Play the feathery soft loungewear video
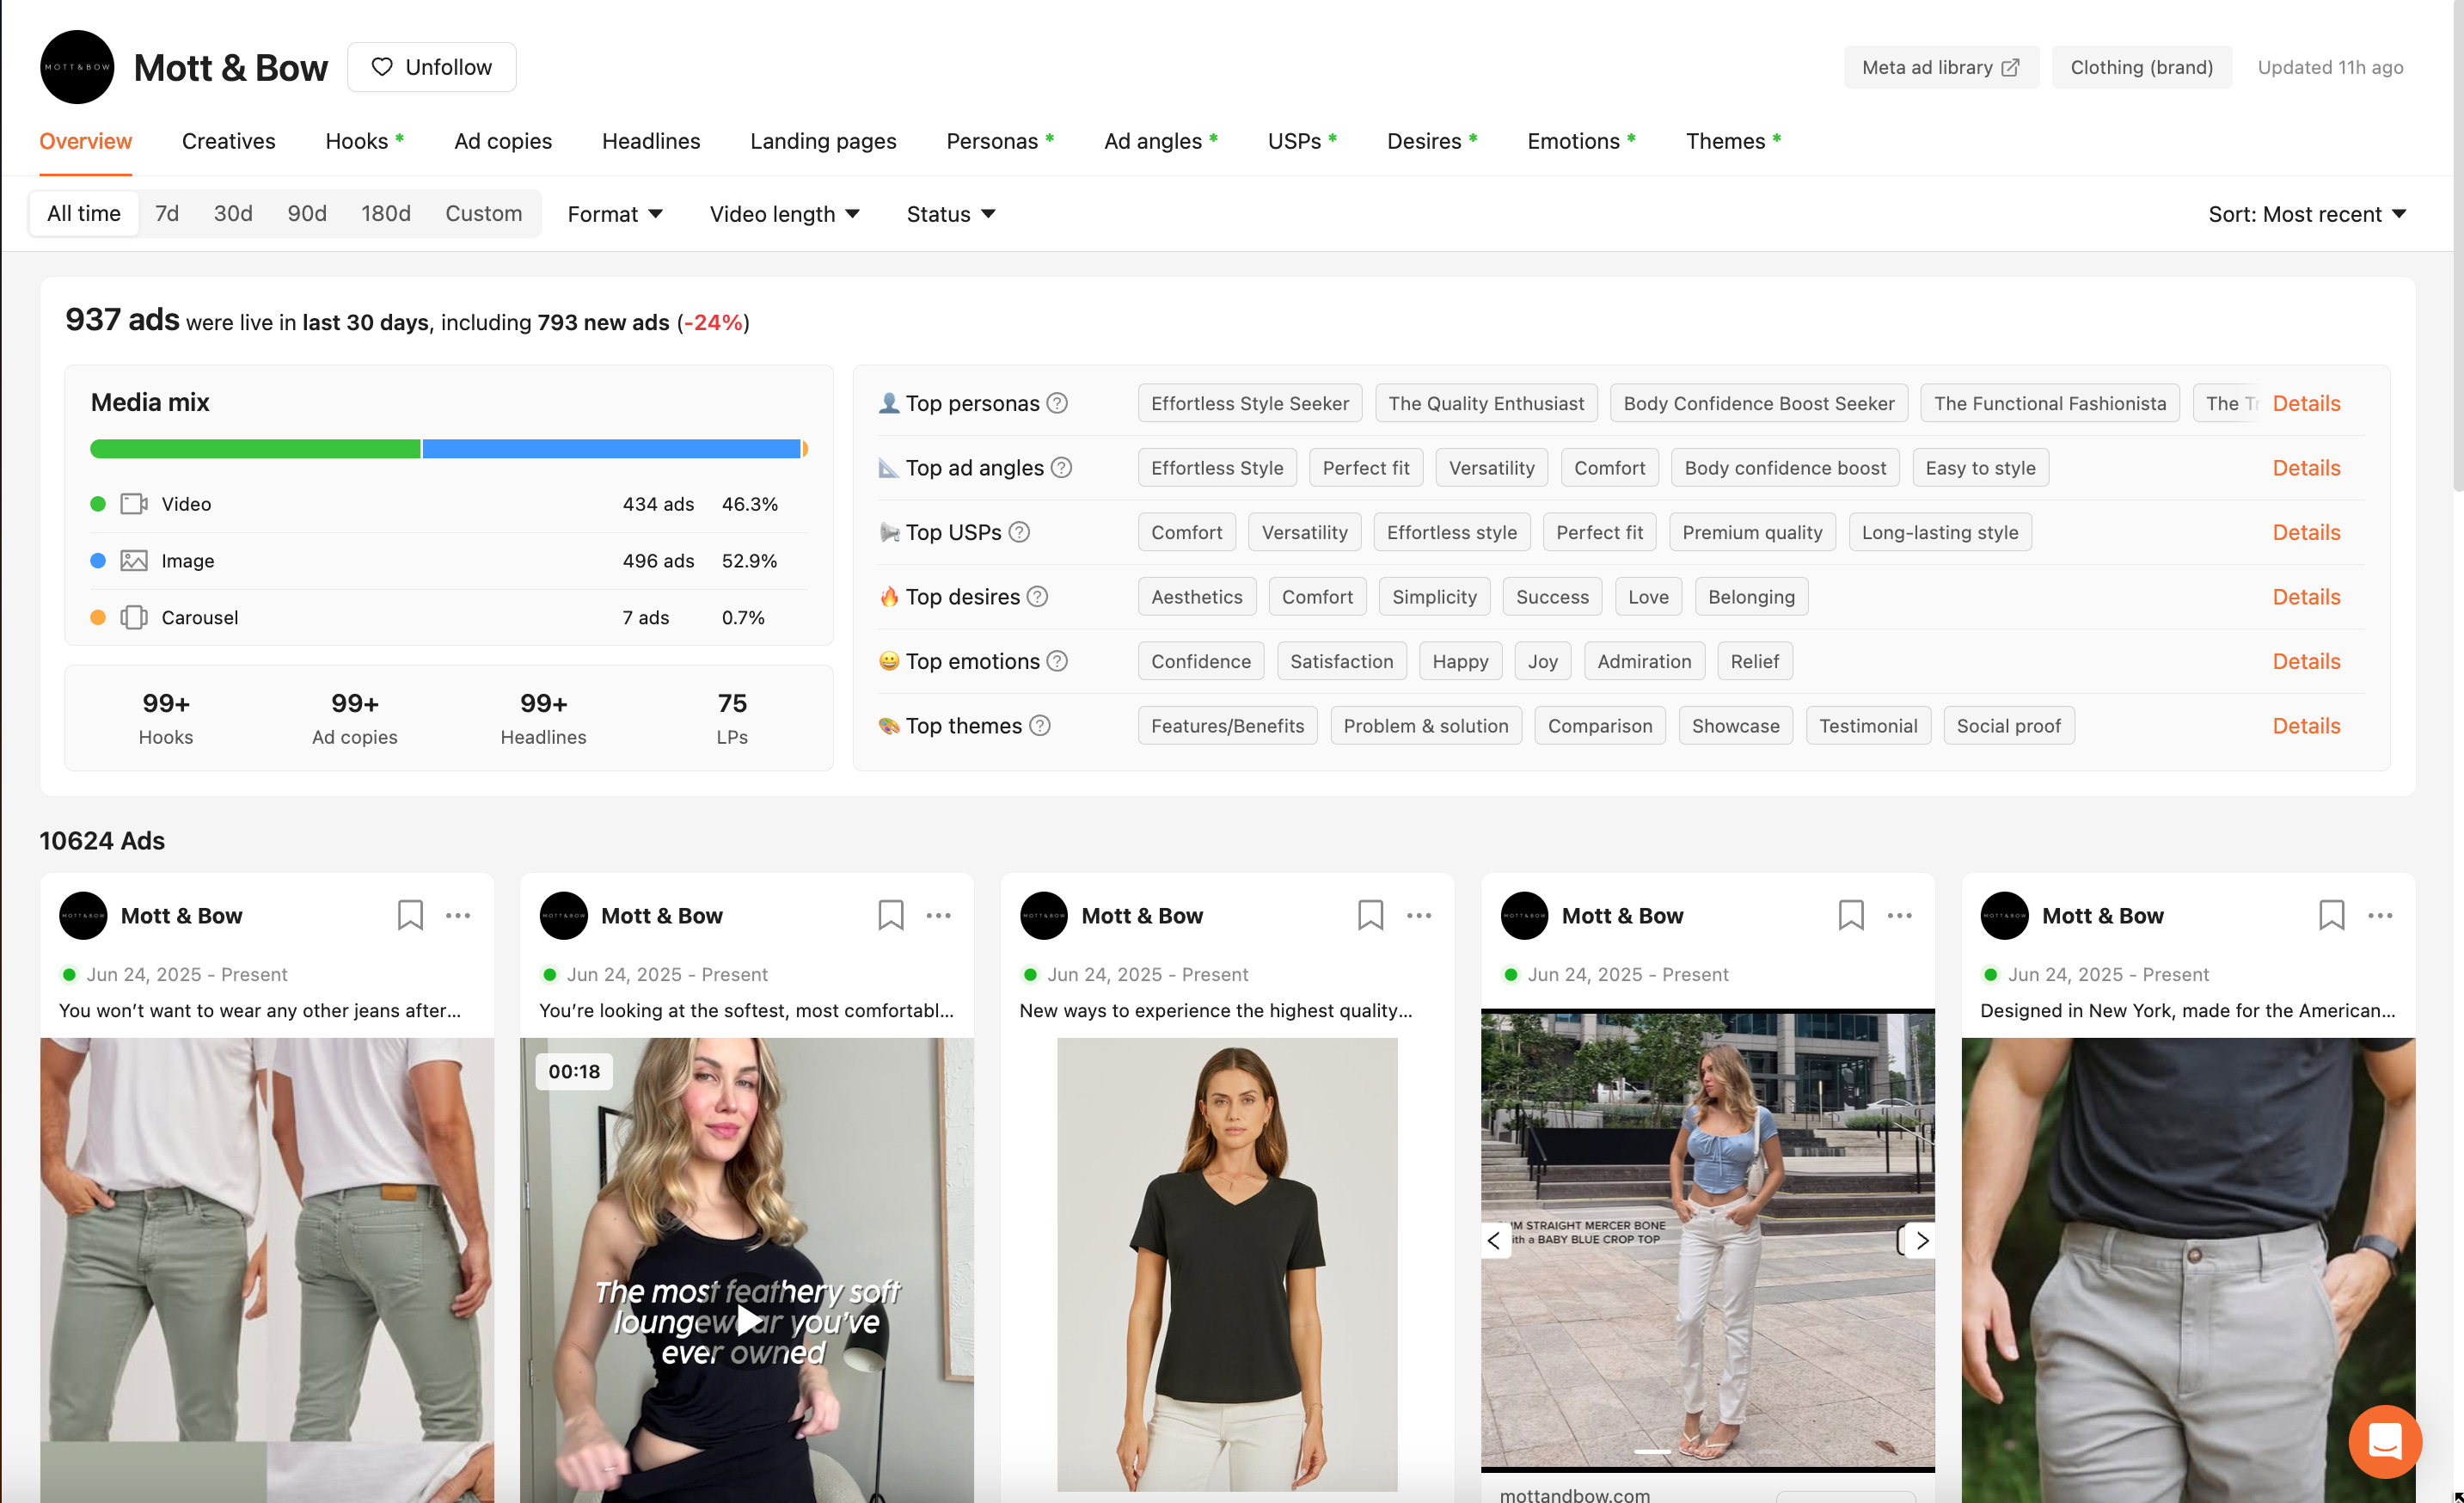Screen dimensions: 2464x1503 click(746, 1320)
